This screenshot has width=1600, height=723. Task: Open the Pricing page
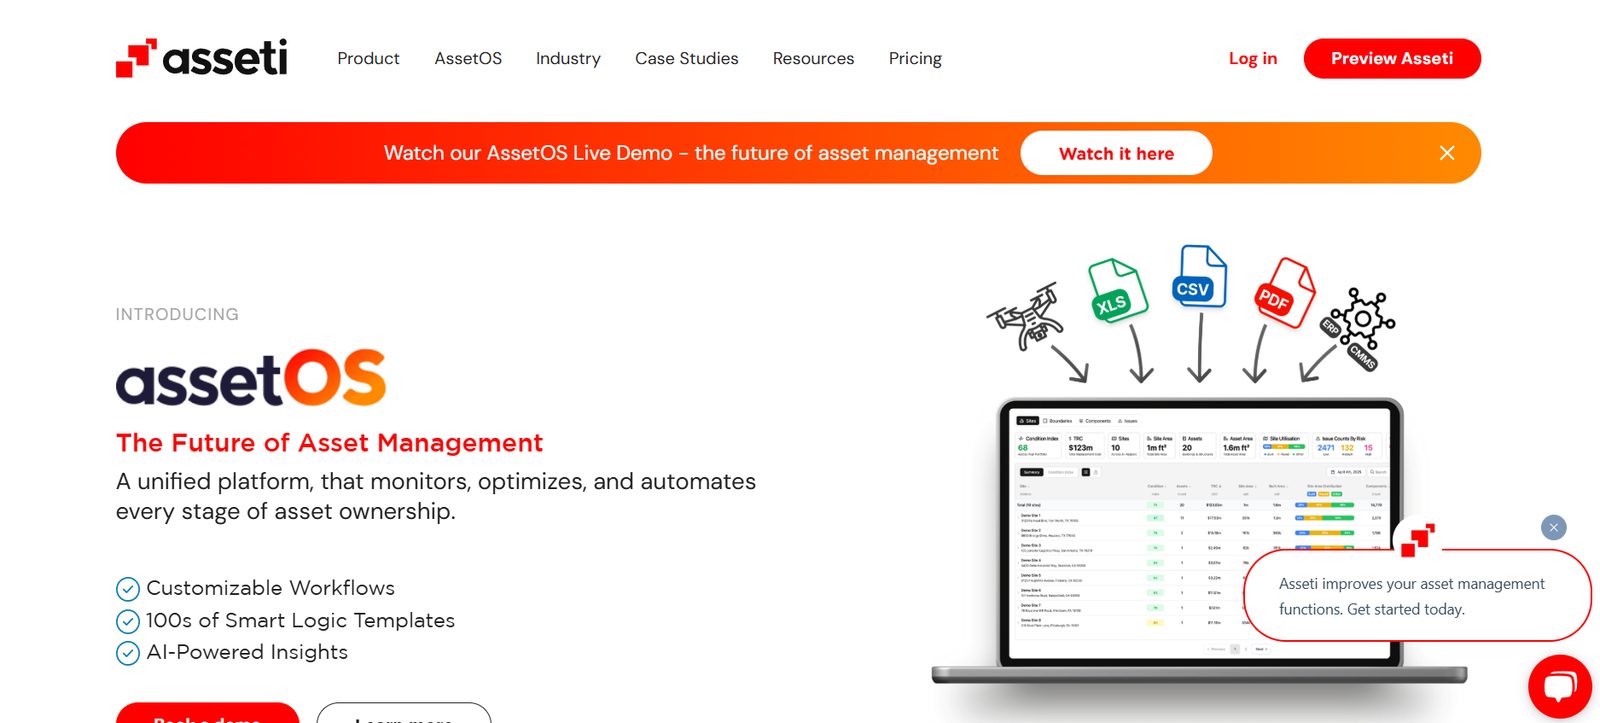pyautogui.click(x=915, y=59)
